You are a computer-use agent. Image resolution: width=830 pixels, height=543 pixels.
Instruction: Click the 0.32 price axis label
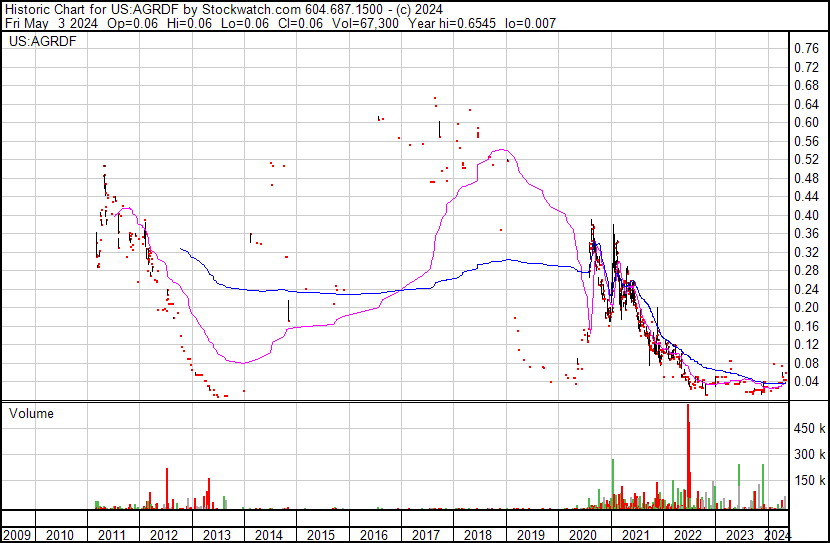[x=806, y=252]
